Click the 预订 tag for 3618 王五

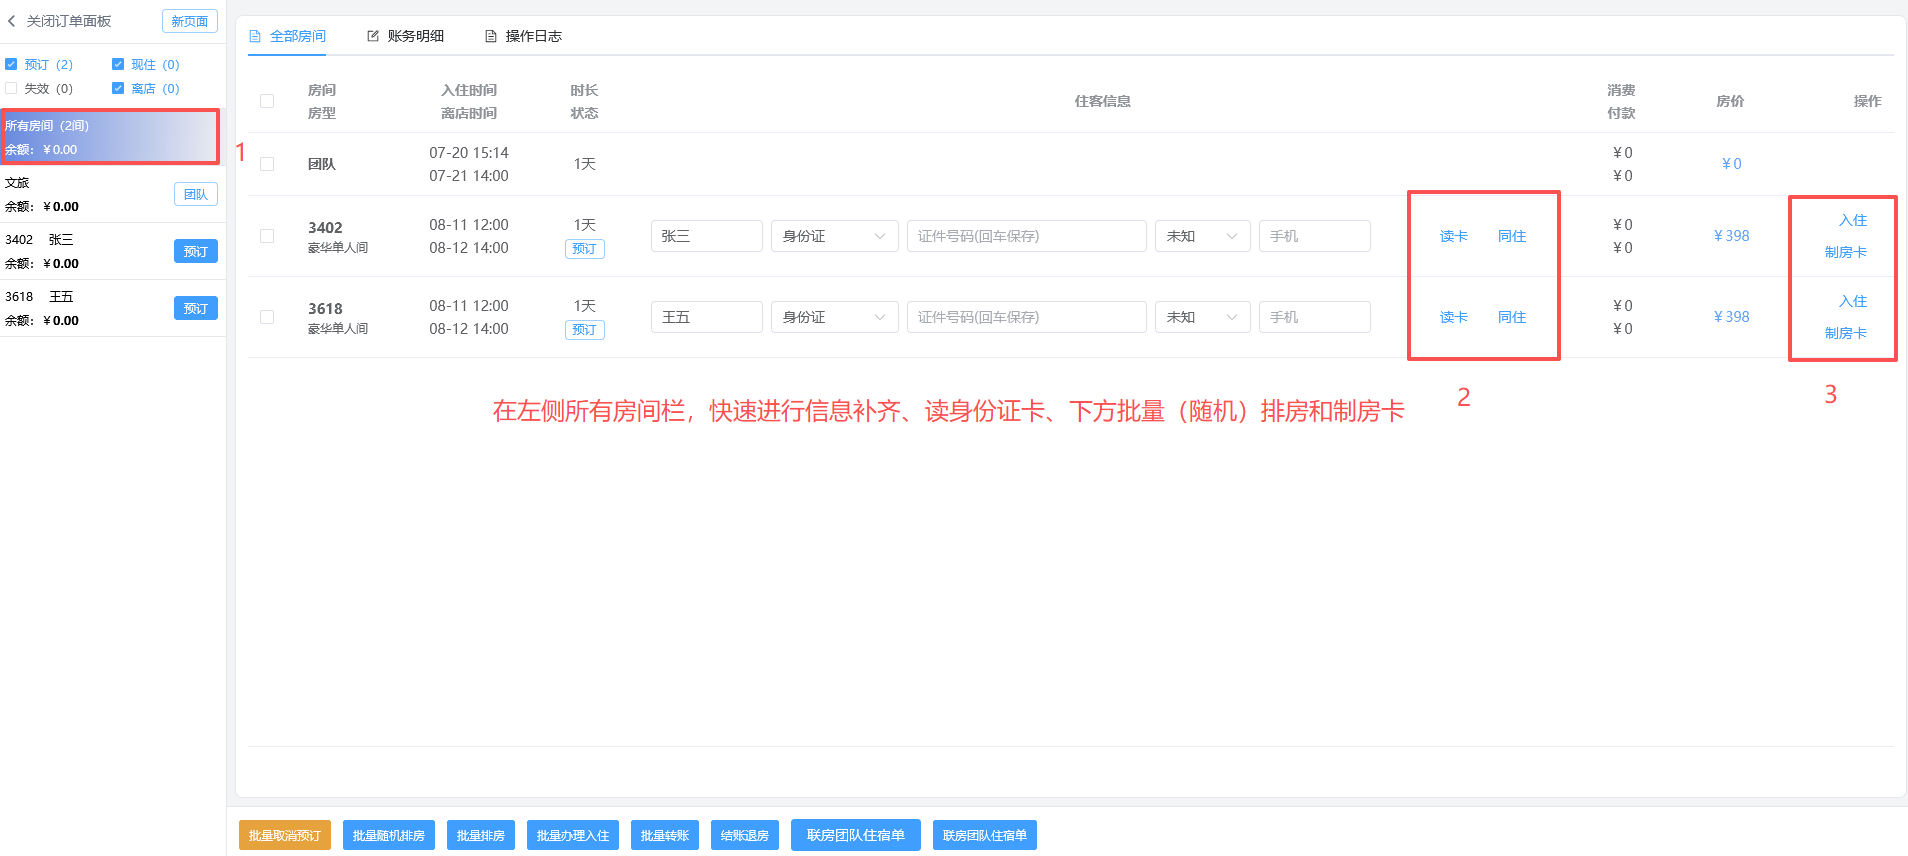(196, 308)
